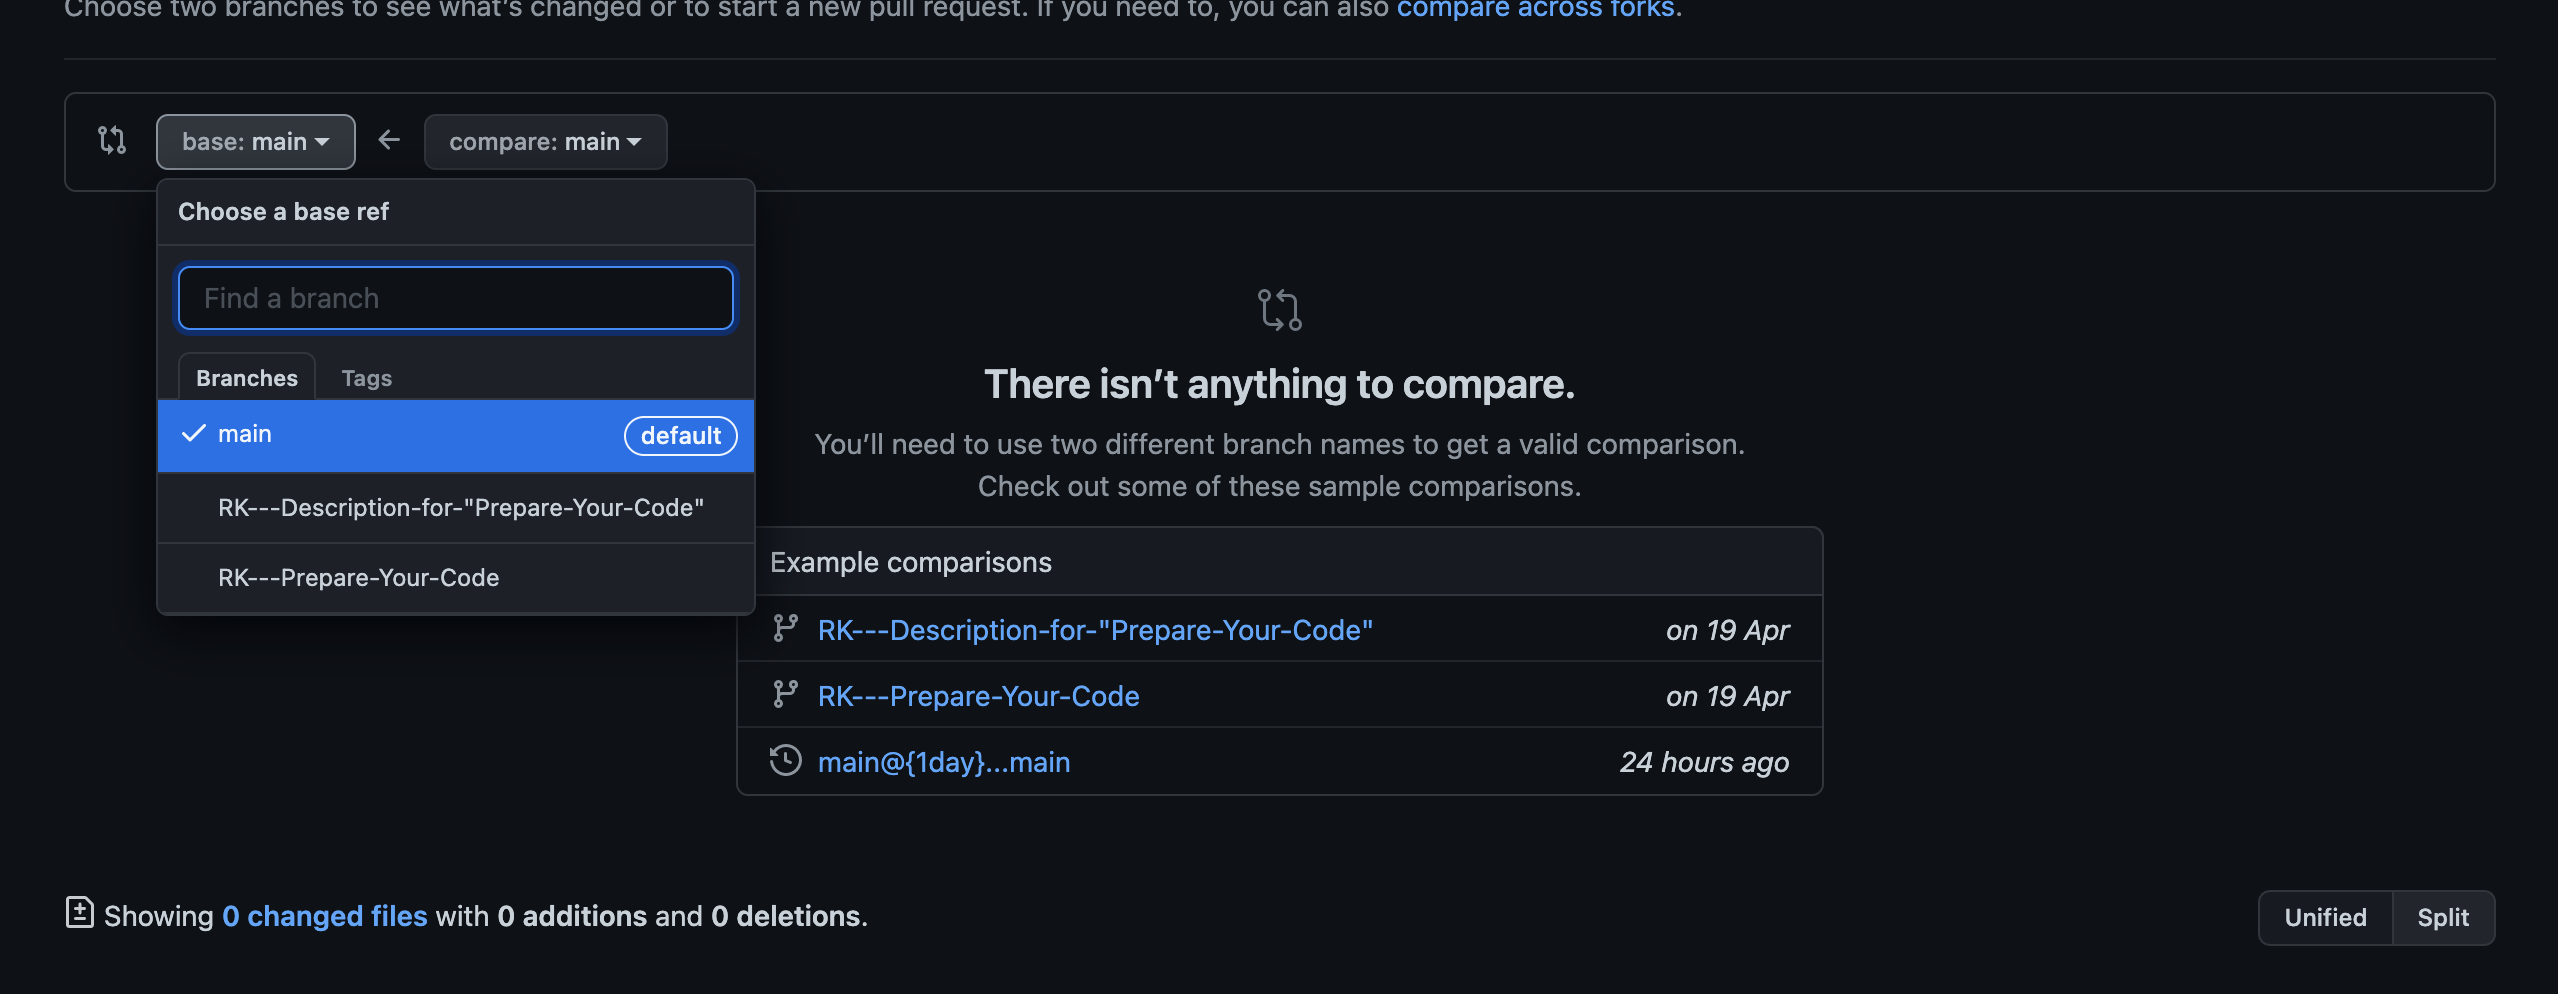This screenshot has height=994, width=2558.
Task: Click the Find a branch search field
Action: 455,297
